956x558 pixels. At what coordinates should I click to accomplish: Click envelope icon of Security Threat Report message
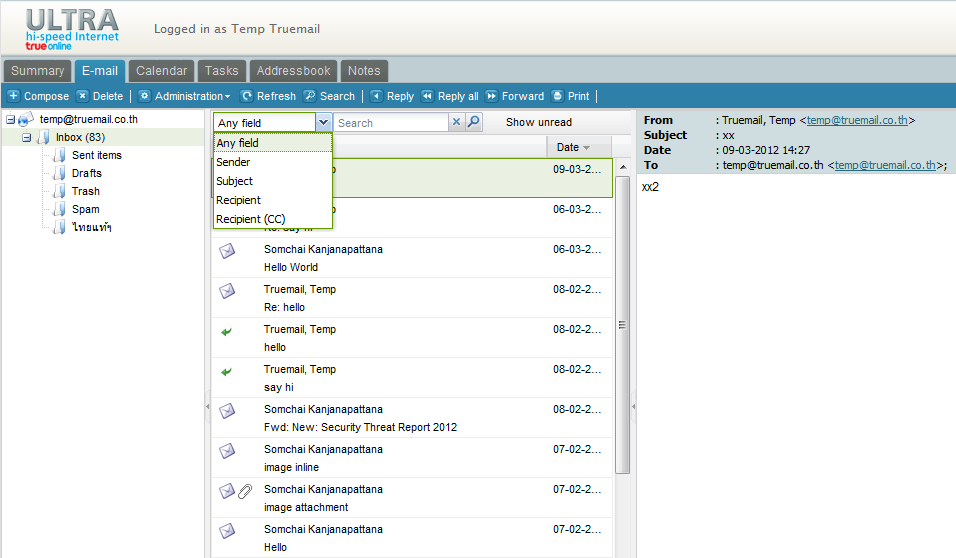point(227,410)
